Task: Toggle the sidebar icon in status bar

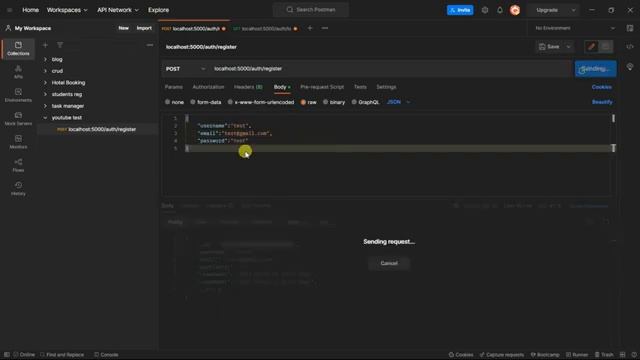Action: (7, 355)
